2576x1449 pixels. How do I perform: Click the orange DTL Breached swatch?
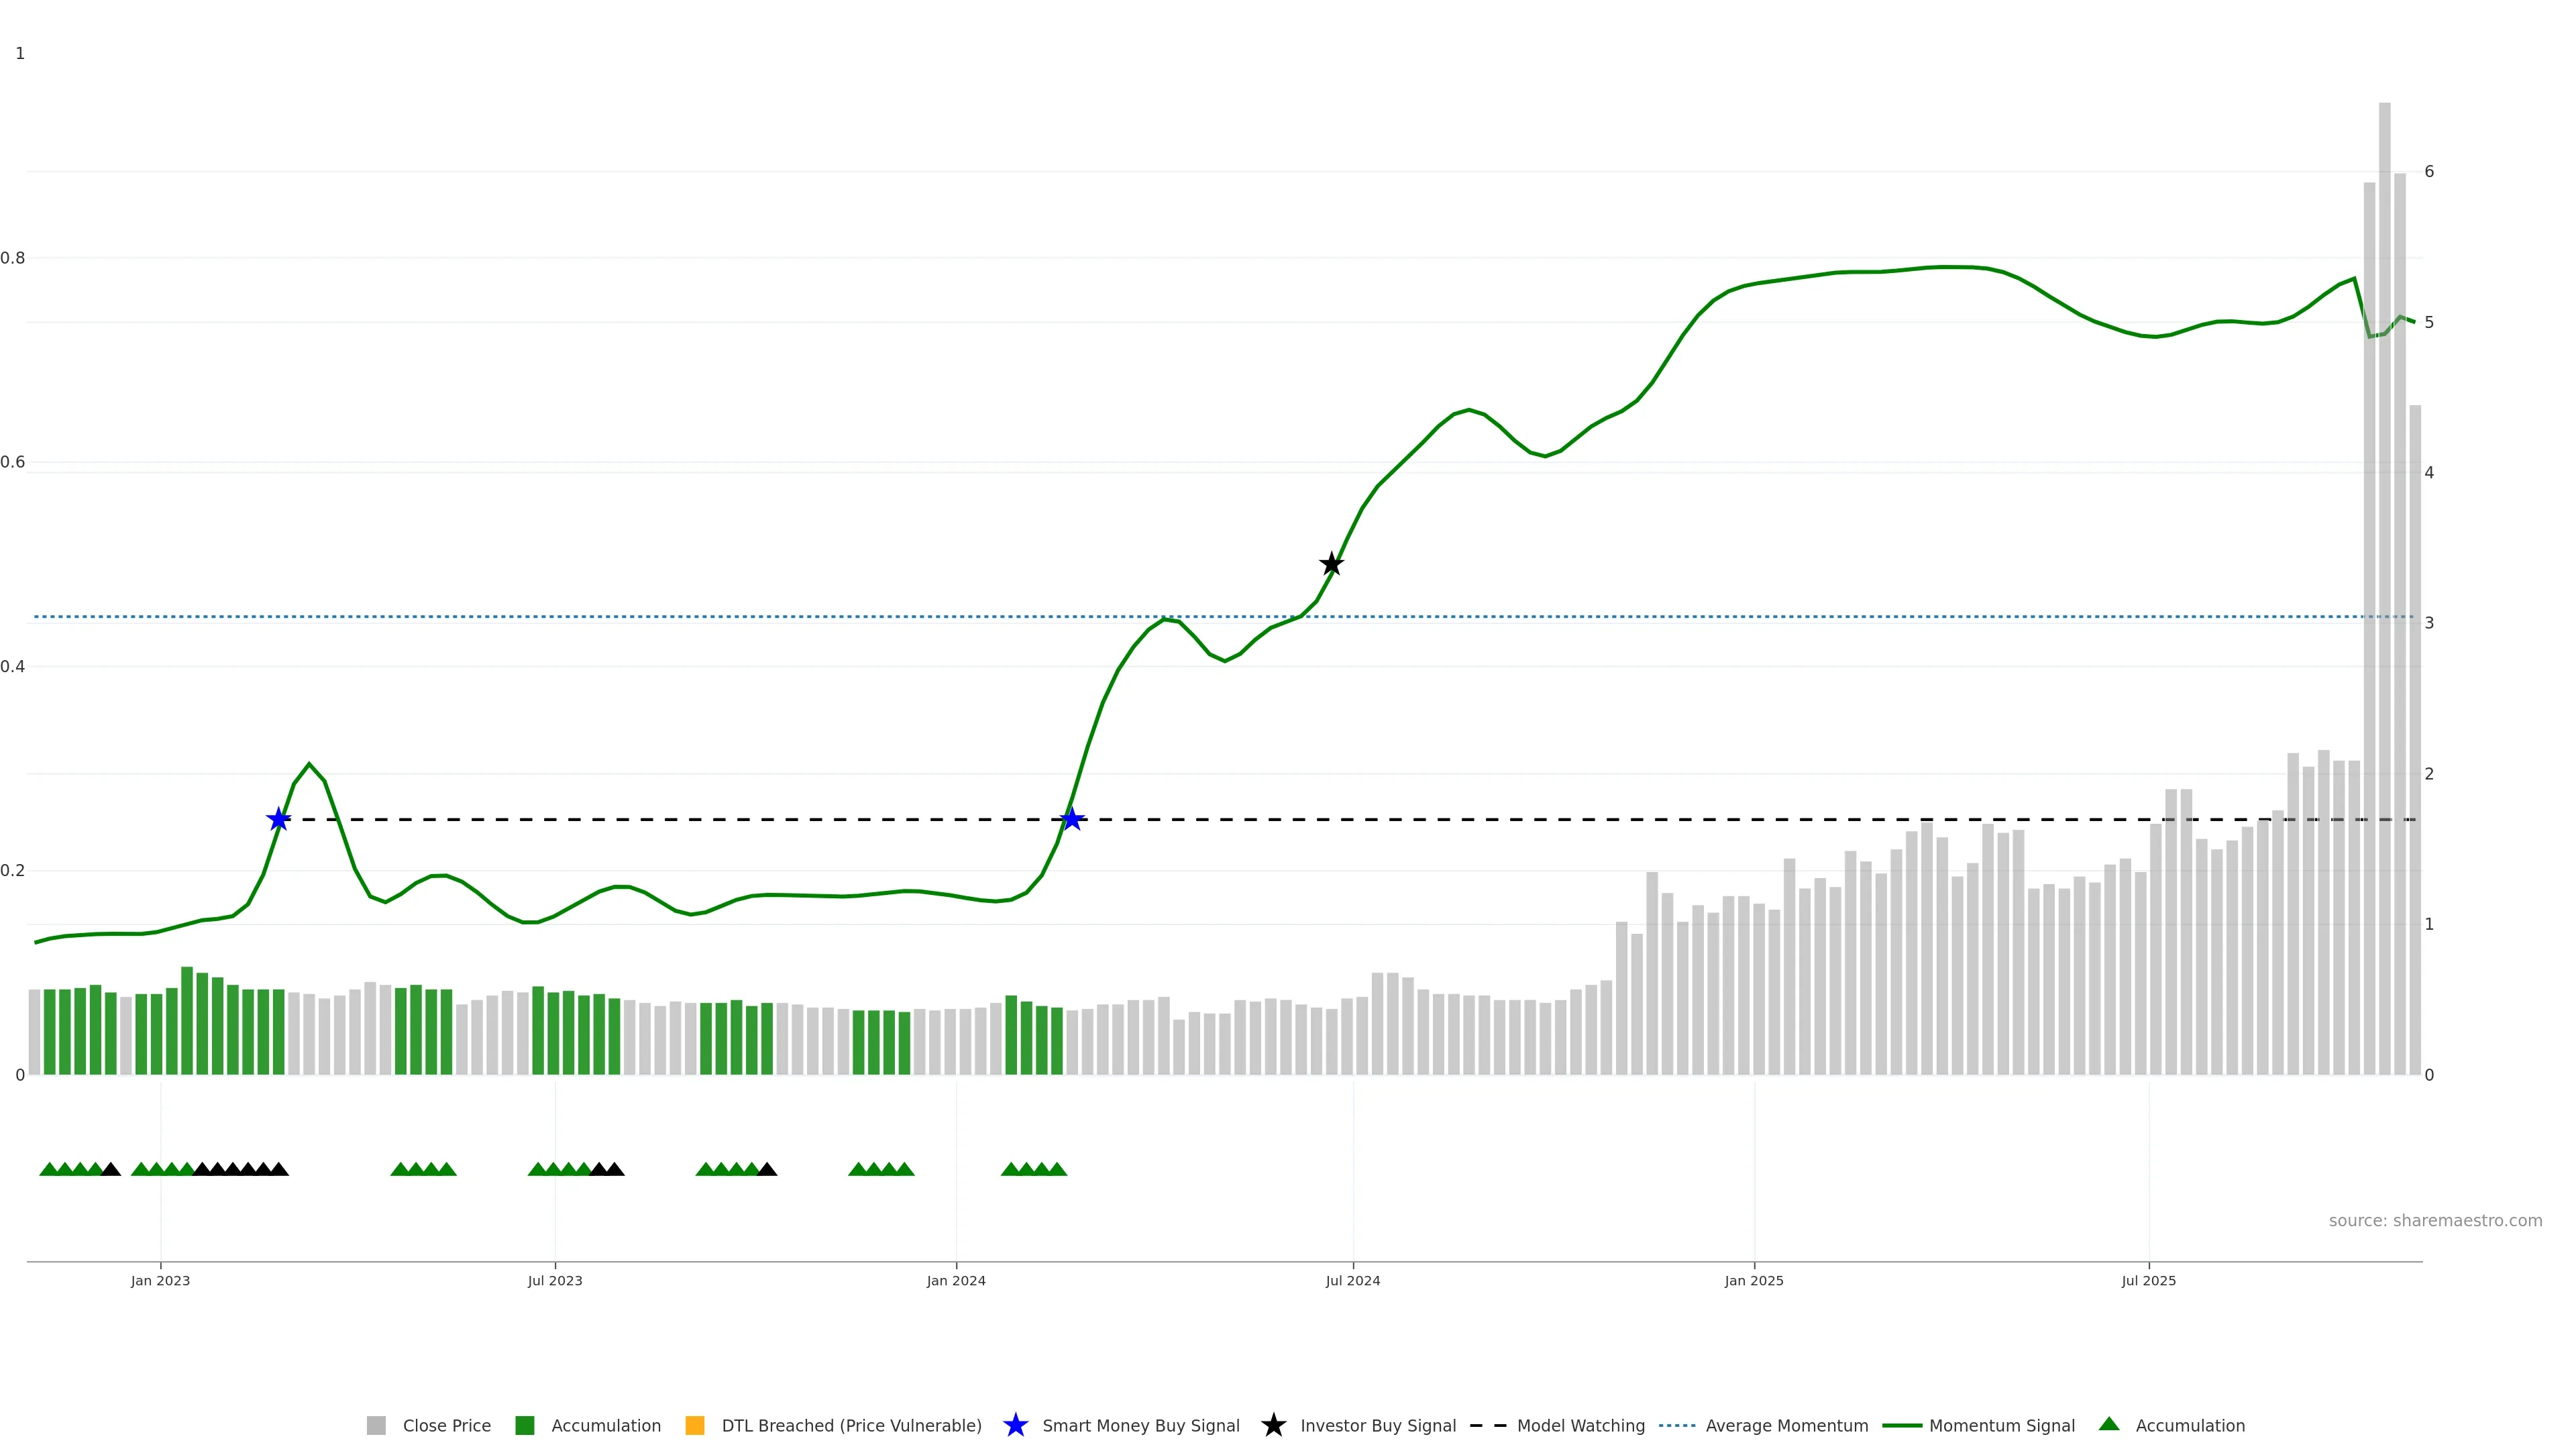pos(695,1426)
